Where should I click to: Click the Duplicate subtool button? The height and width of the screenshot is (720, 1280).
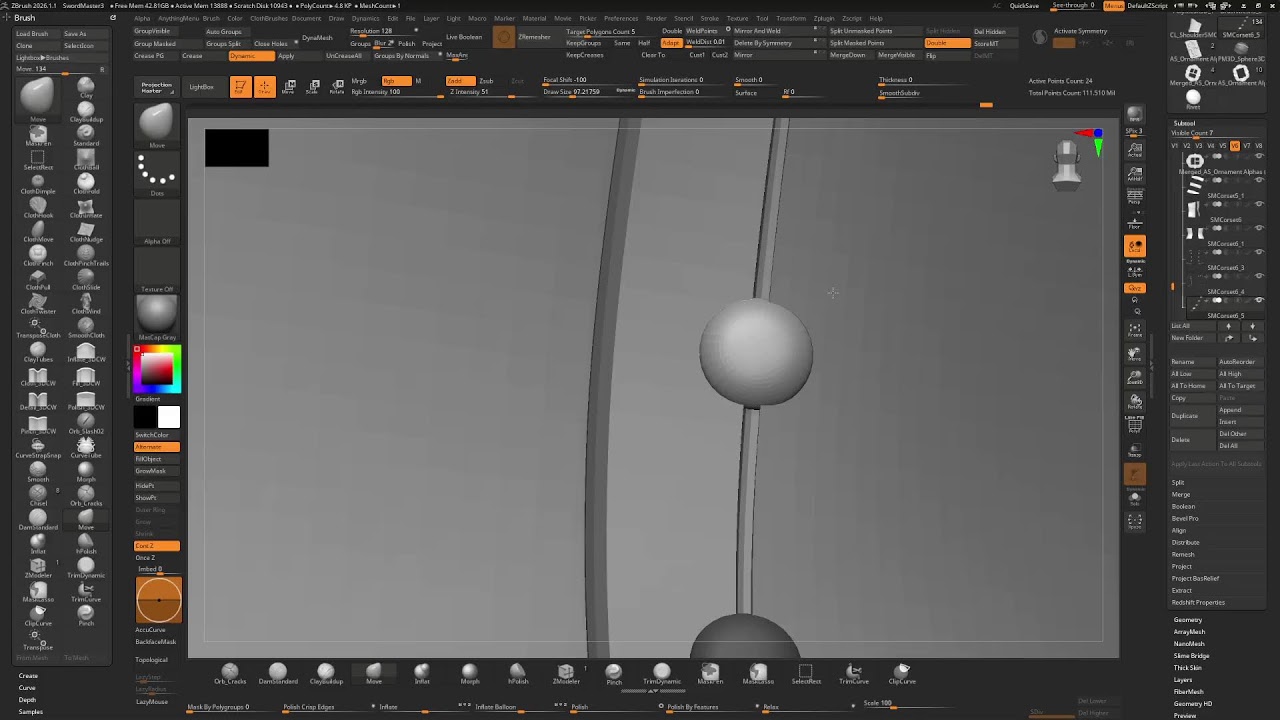pos(1191,416)
